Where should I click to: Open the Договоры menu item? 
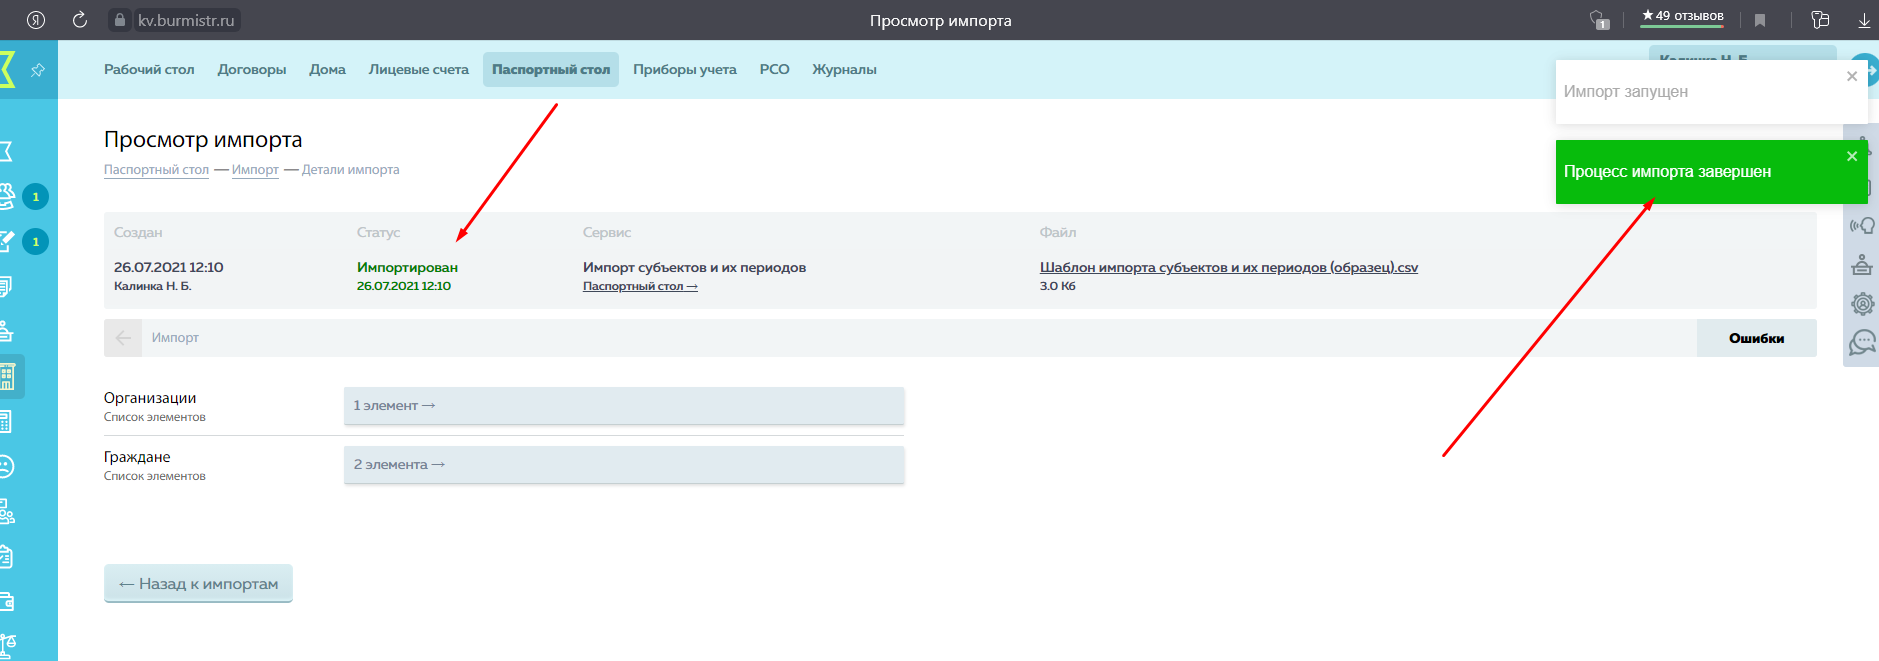pyautogui.click(x=252, y=69)
